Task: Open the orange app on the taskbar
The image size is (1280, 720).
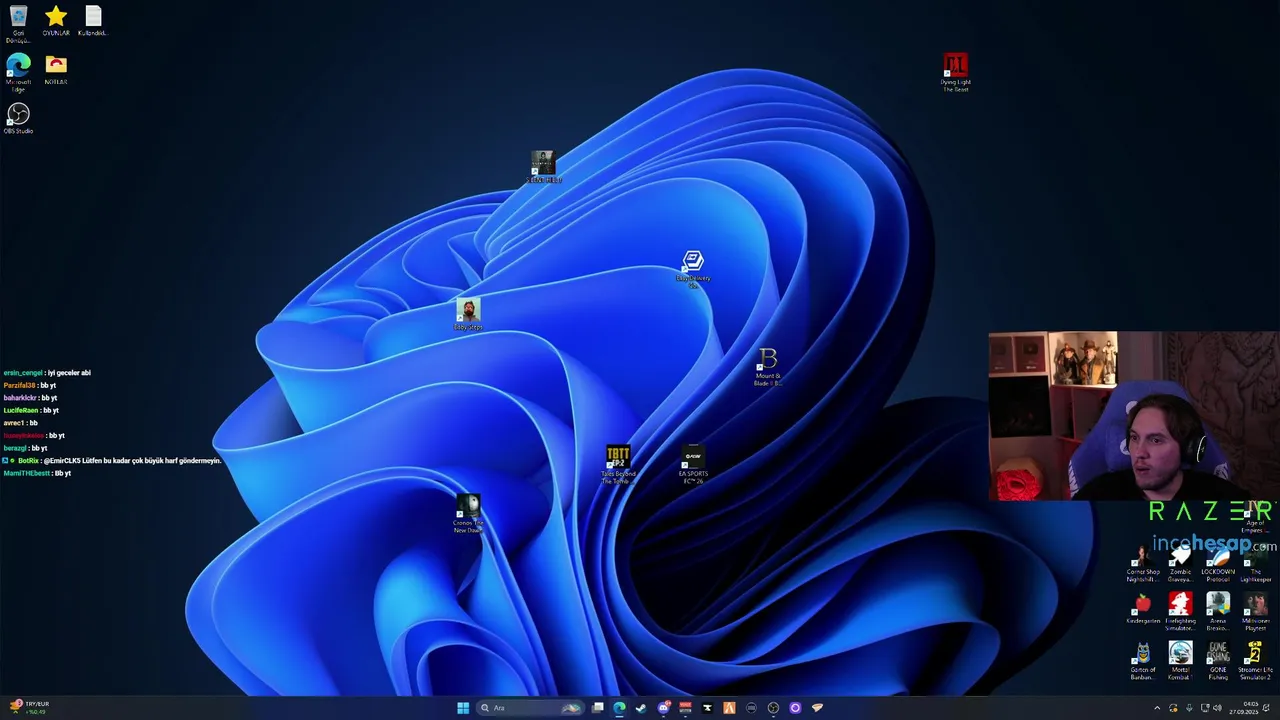Action: pos(729,708)
